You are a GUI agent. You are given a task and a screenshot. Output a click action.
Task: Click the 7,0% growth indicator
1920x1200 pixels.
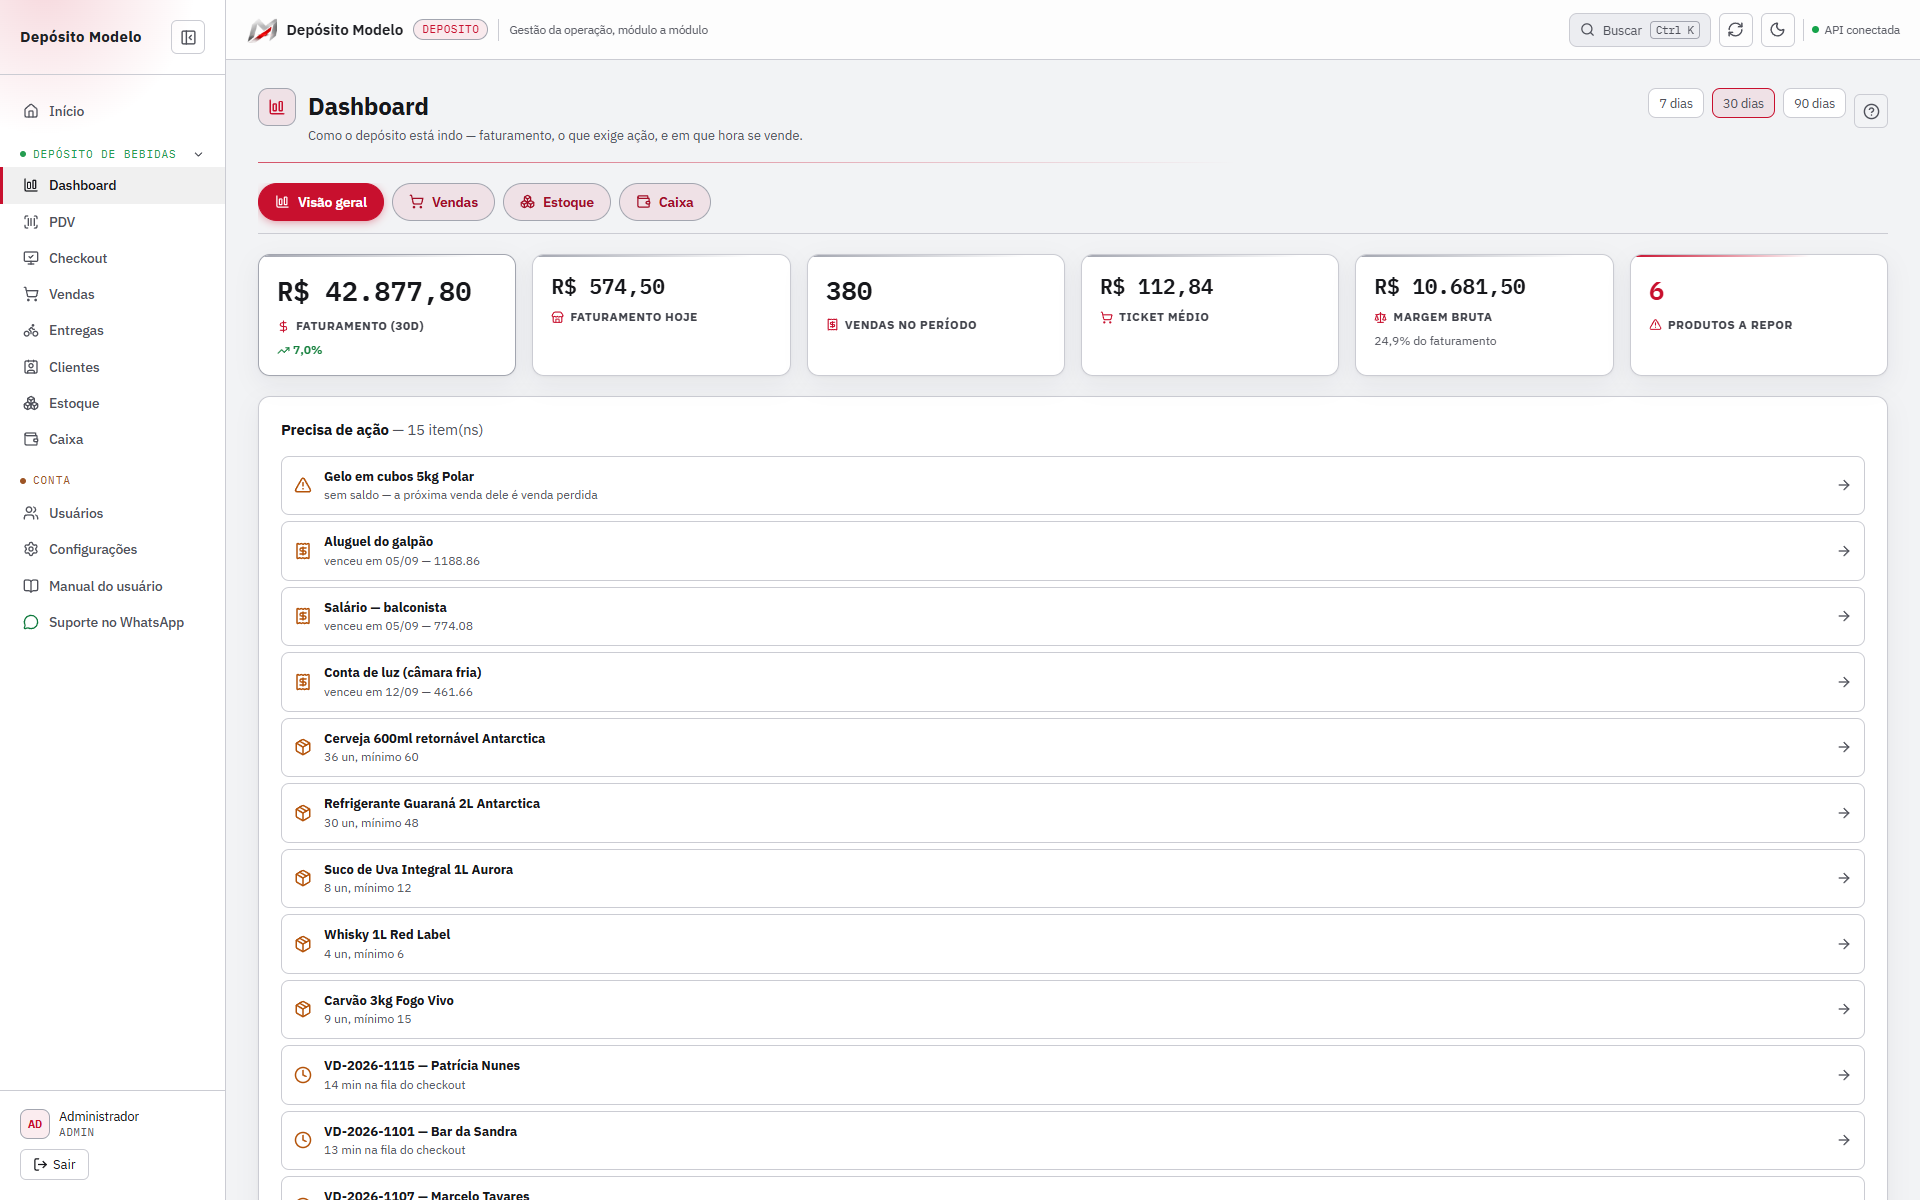pyautogui.click(x=300, y=350)
